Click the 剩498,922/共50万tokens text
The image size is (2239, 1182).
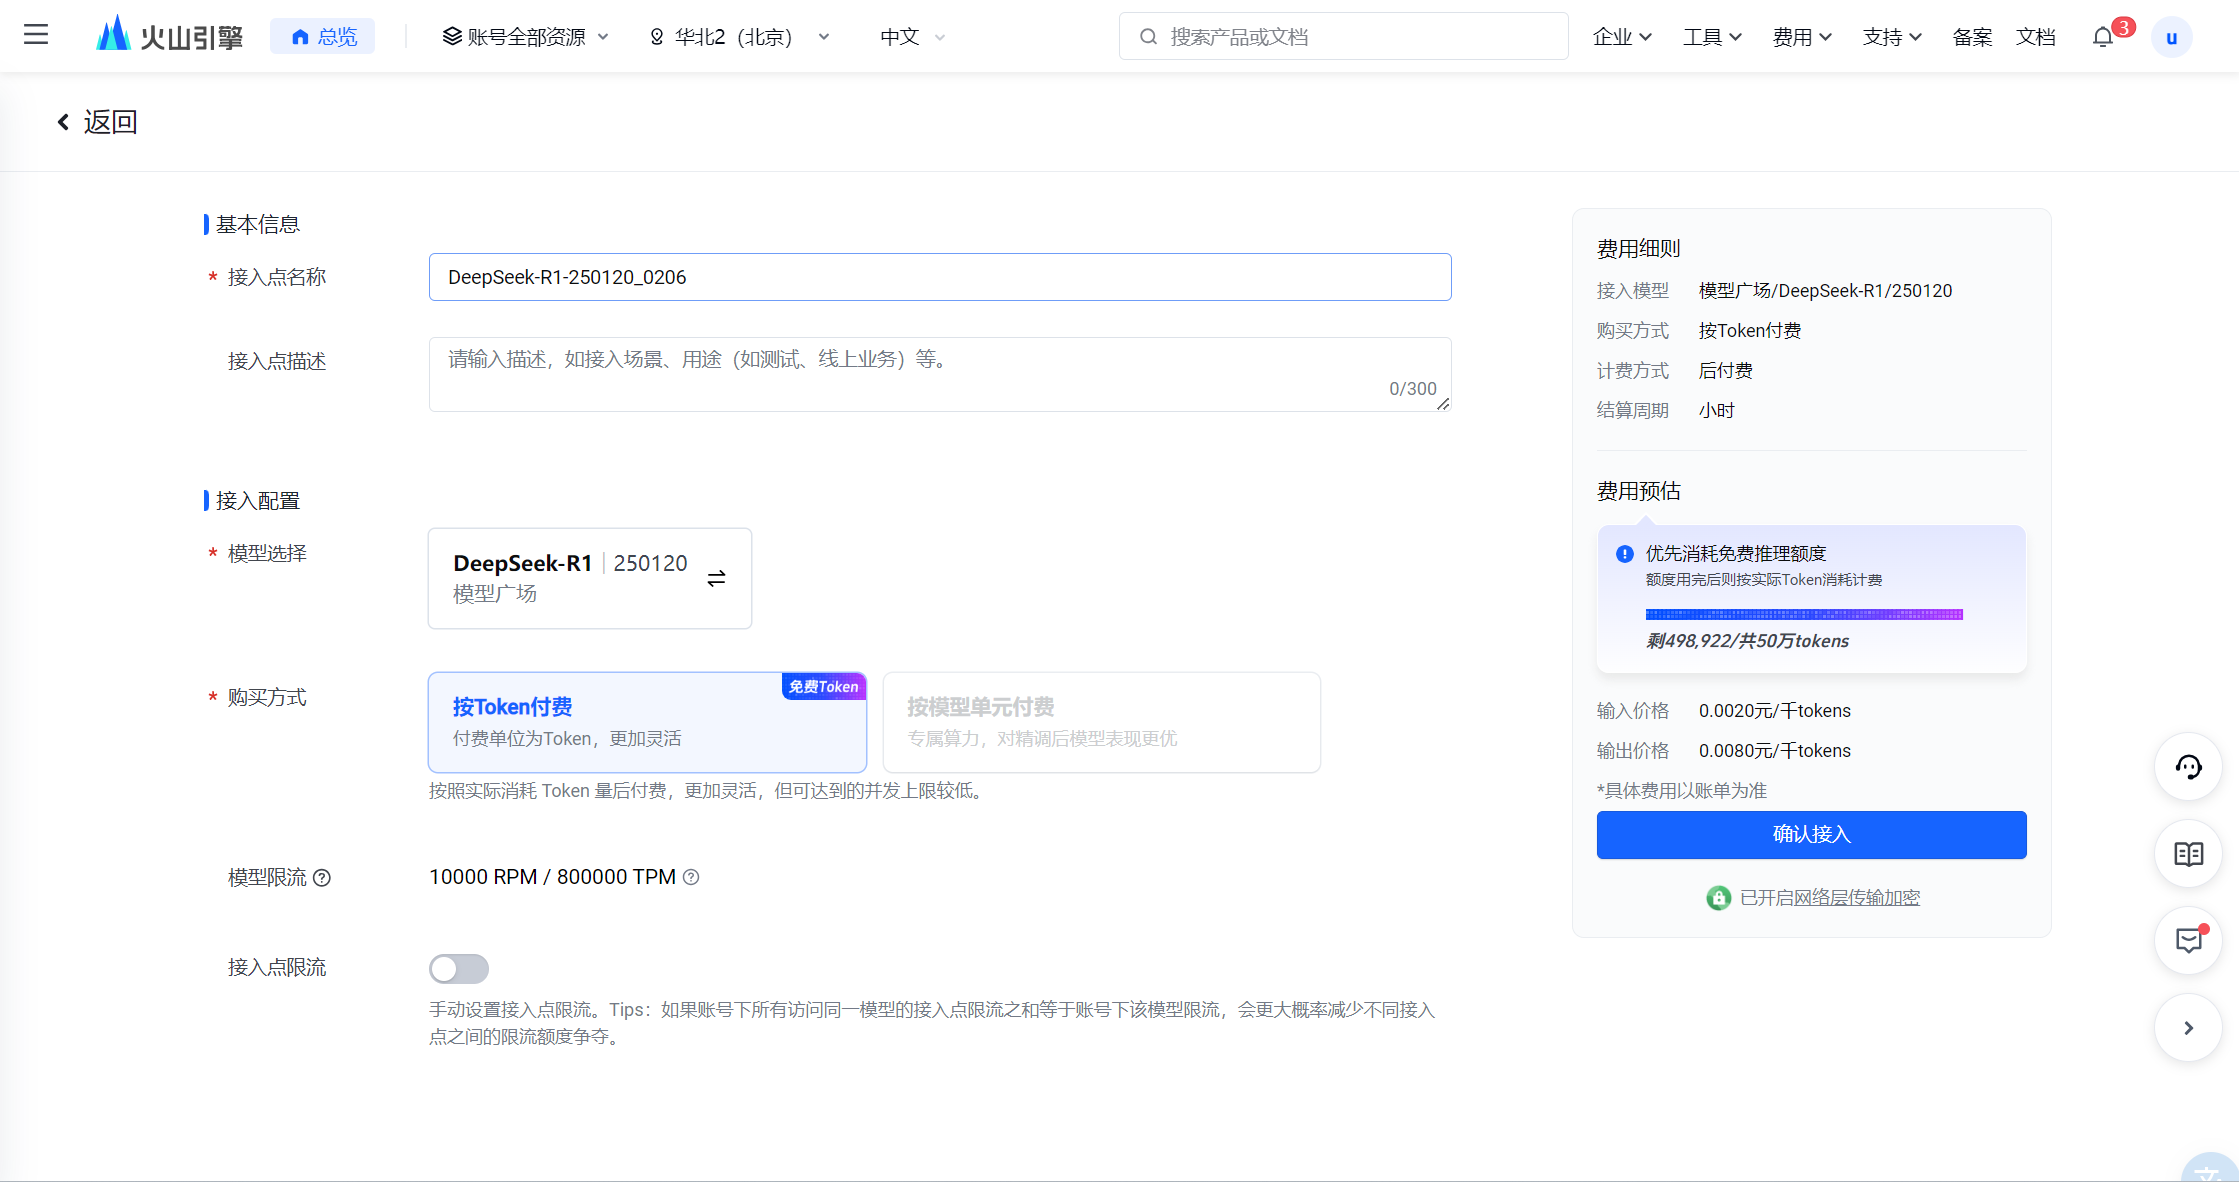[x=1747, y=641]
